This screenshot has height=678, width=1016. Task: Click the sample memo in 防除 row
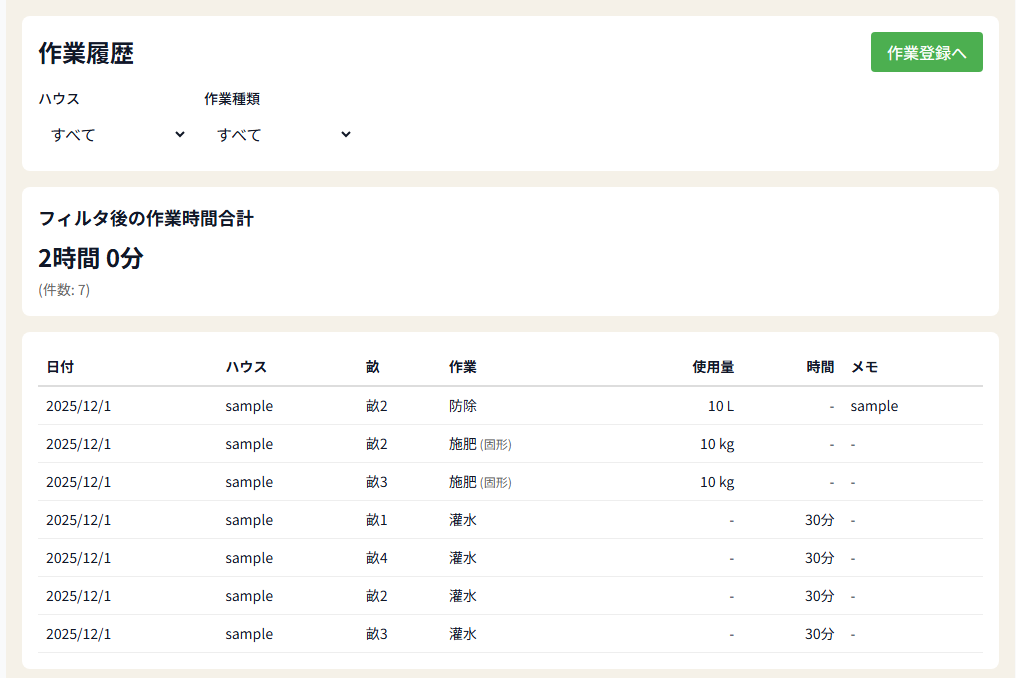[874, 406]
